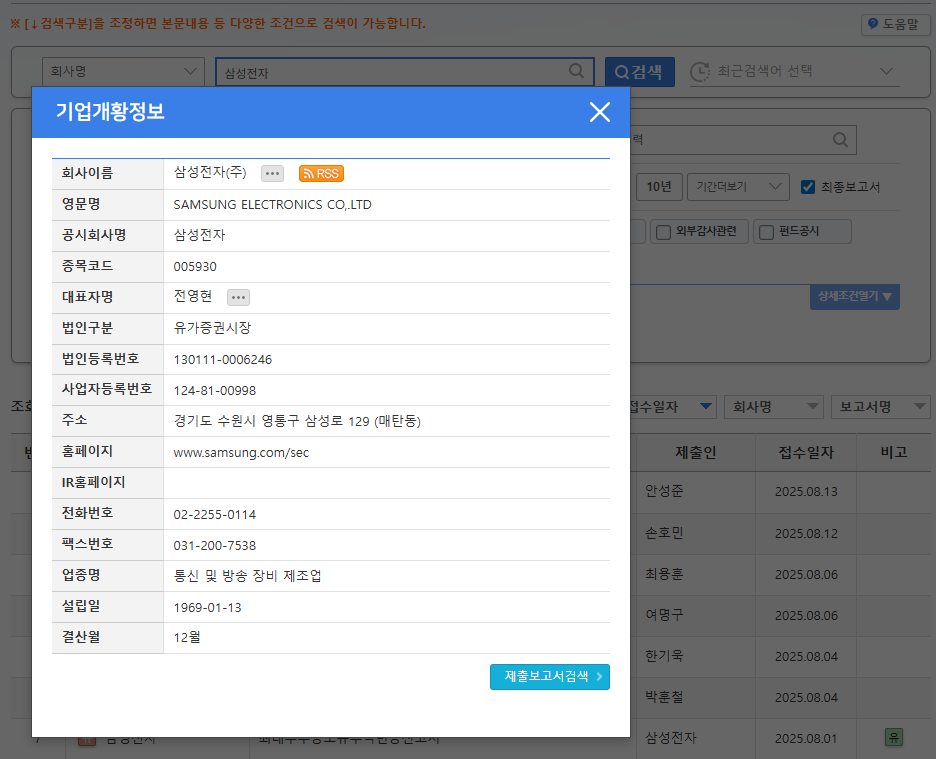The height and width of the screenshot is (759, 936).
Task: Open the more button next to 삼성전자(주)
Action: pyautogui.click(x=272, y=173)
